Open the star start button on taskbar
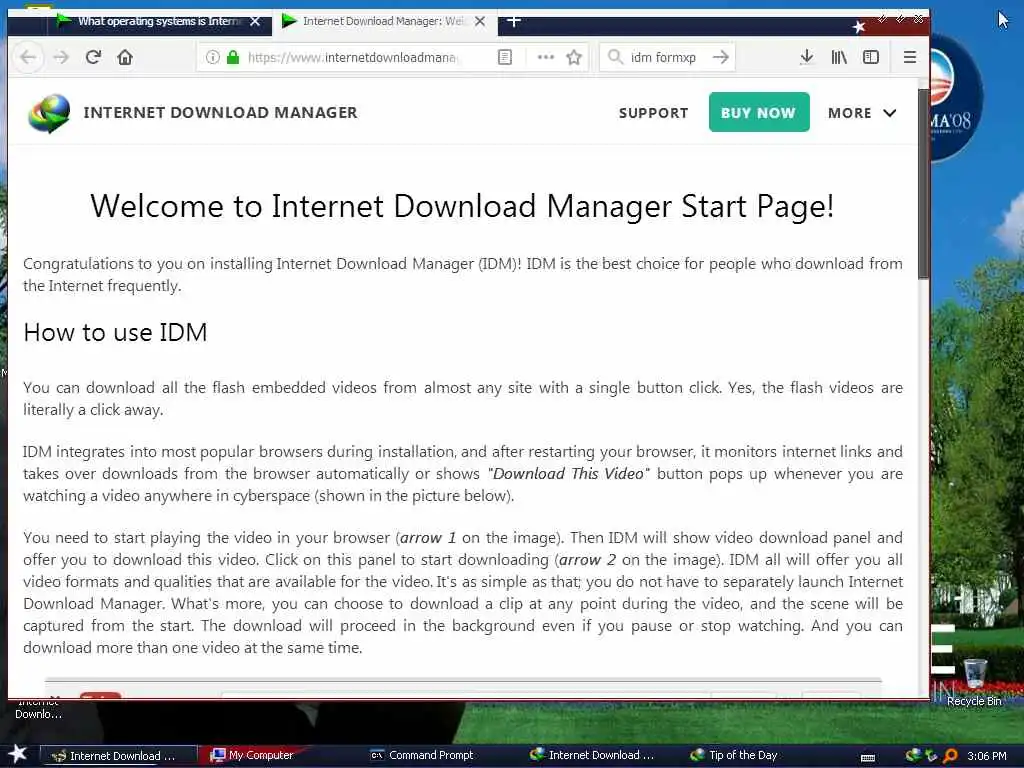The image size is (1024, 768). pos(18,754)
